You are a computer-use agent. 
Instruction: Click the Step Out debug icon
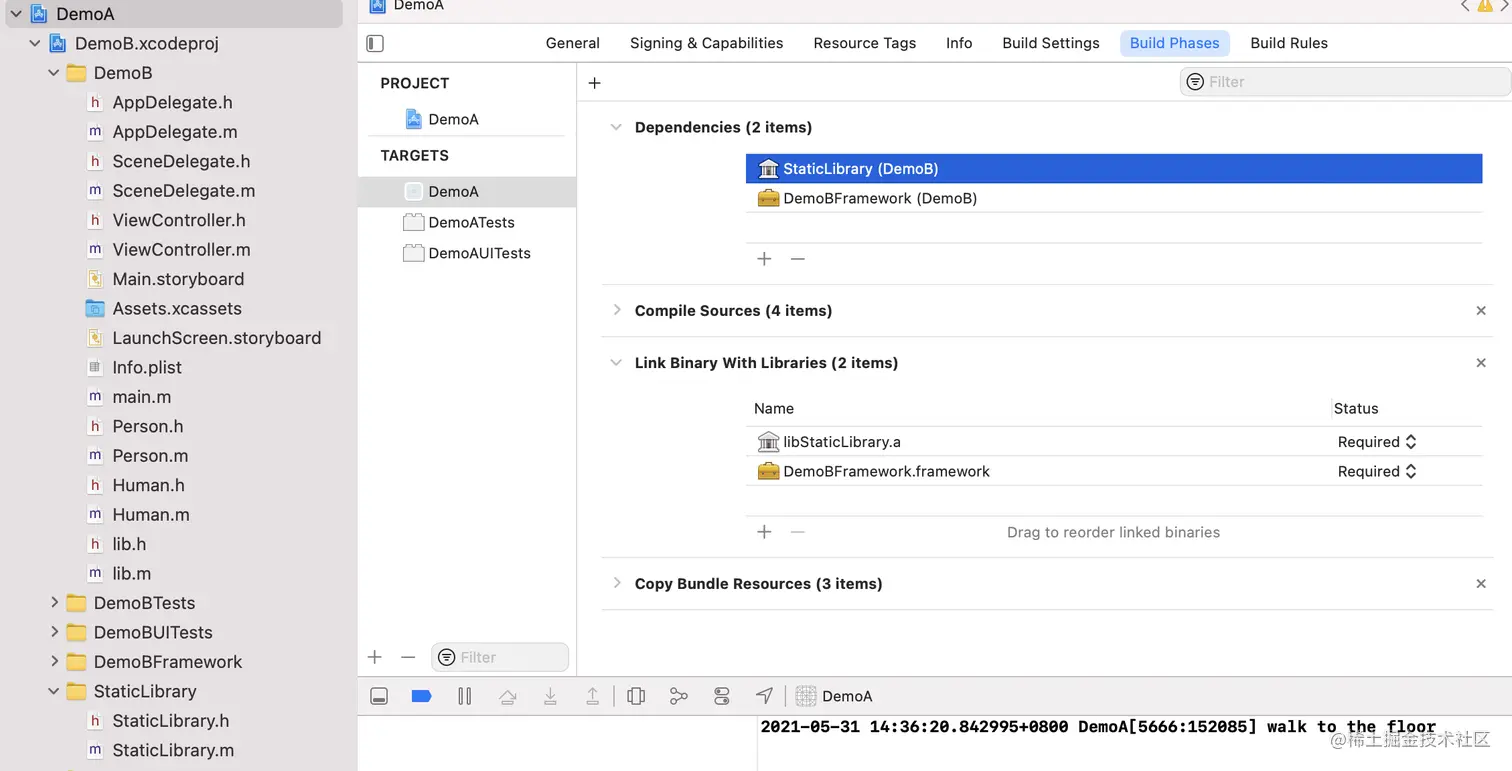coord(592,696)
